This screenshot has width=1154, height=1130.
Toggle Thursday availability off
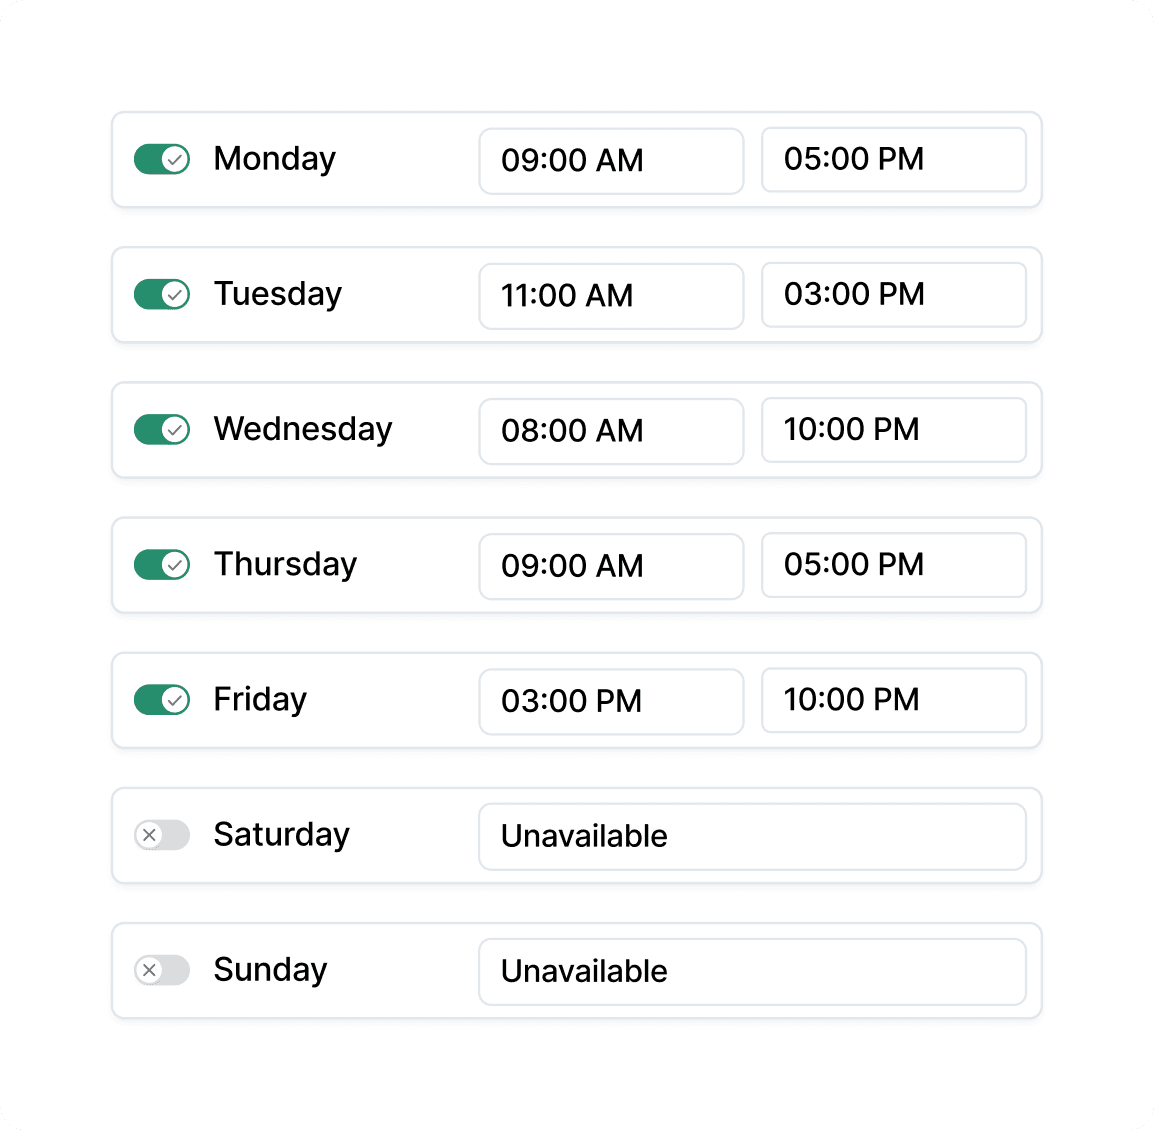tap(161, 564)
